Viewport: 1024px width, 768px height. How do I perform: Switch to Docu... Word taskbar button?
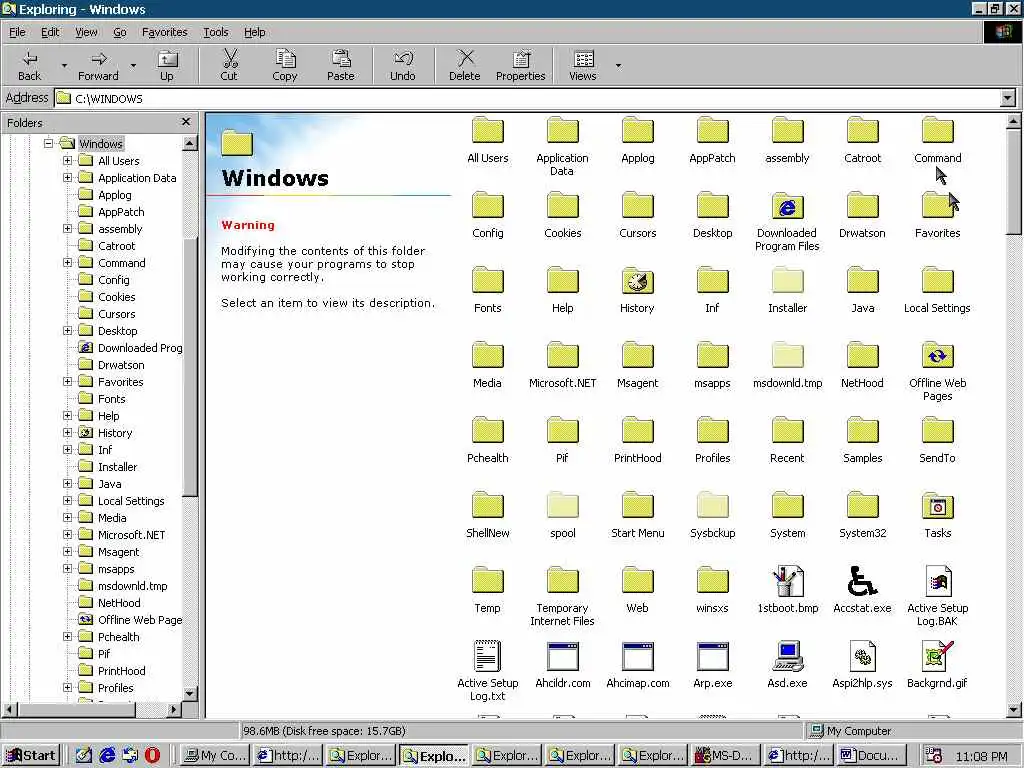pos(872,756)
